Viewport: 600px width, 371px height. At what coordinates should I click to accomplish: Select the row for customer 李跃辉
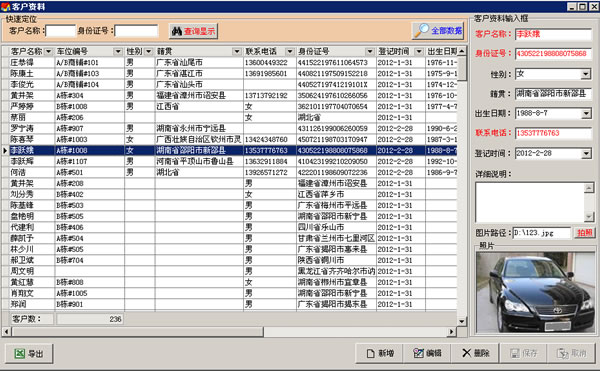(x=230, y=161)
